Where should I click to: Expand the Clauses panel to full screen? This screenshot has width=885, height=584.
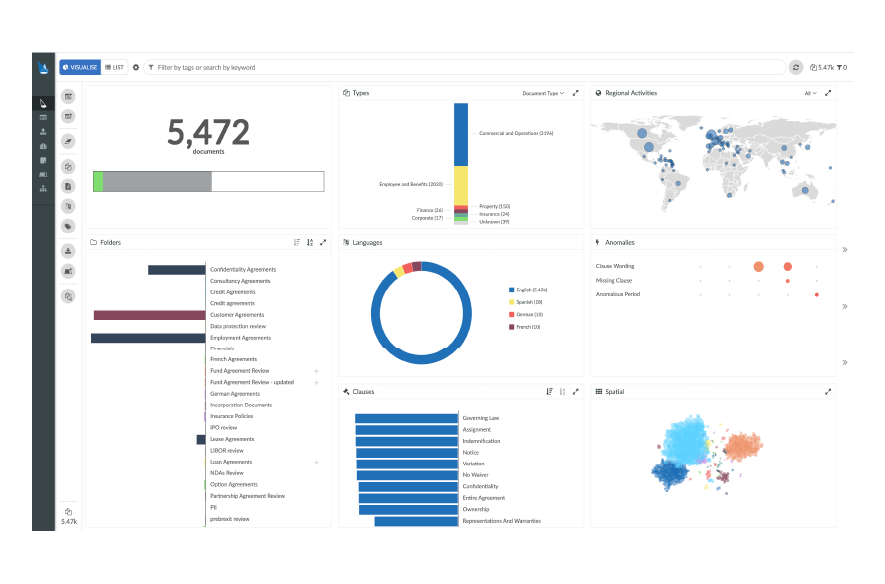tap(576, 392)
